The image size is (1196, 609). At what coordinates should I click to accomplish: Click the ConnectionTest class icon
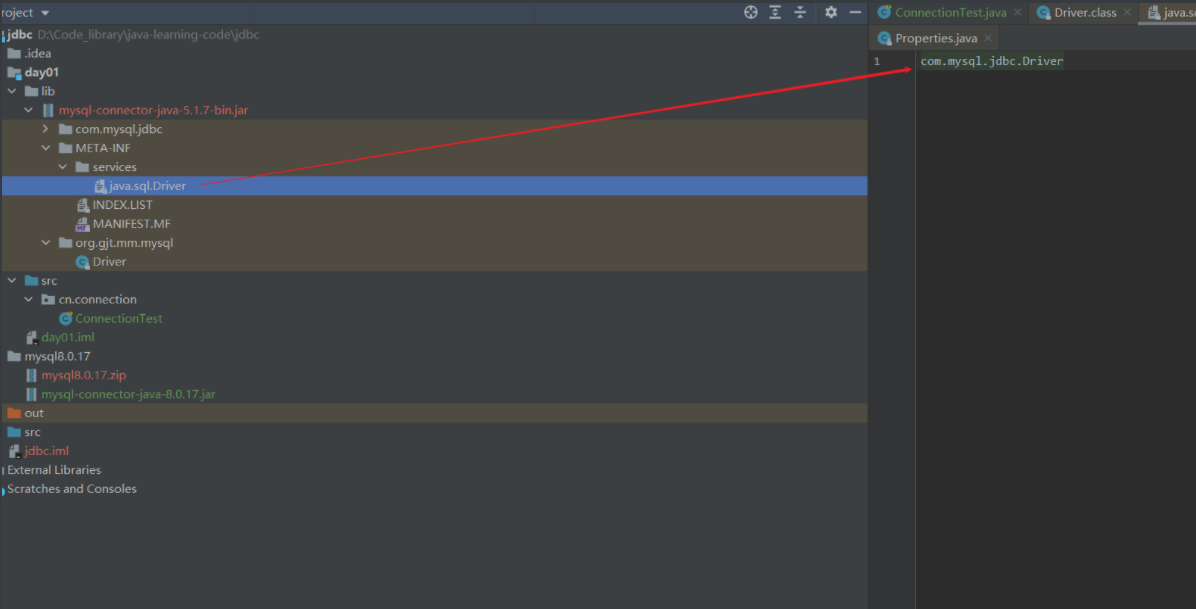pyautogui.click(x=66, y=318)
